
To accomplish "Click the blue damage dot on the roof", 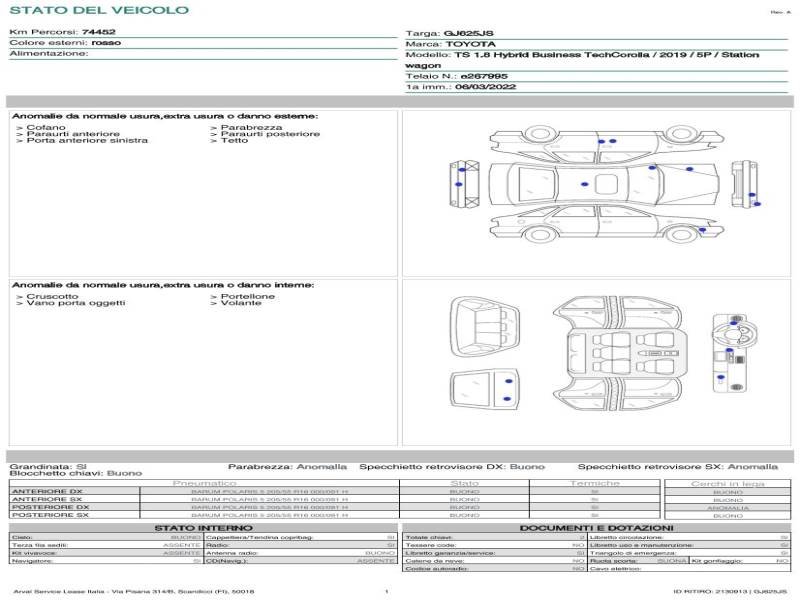I will (x=586, y=183).
